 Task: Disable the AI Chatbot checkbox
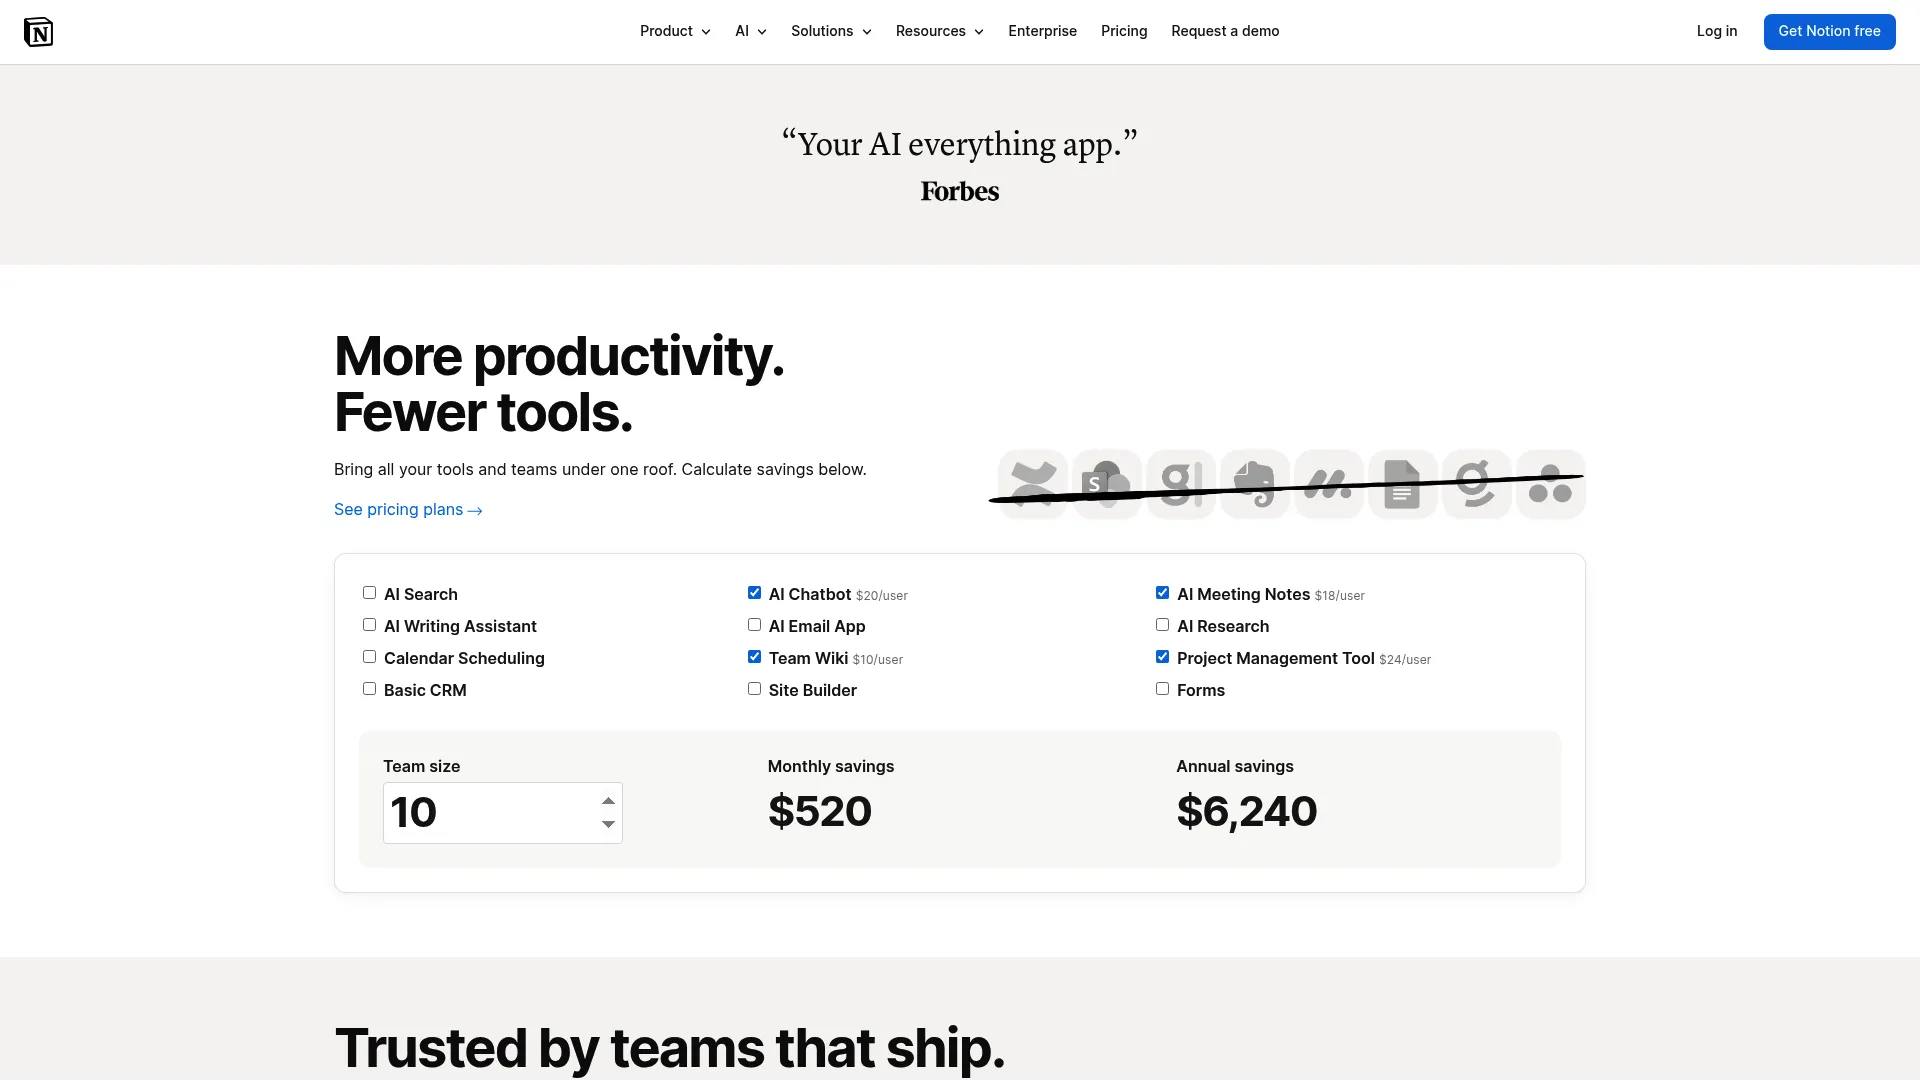754,592
